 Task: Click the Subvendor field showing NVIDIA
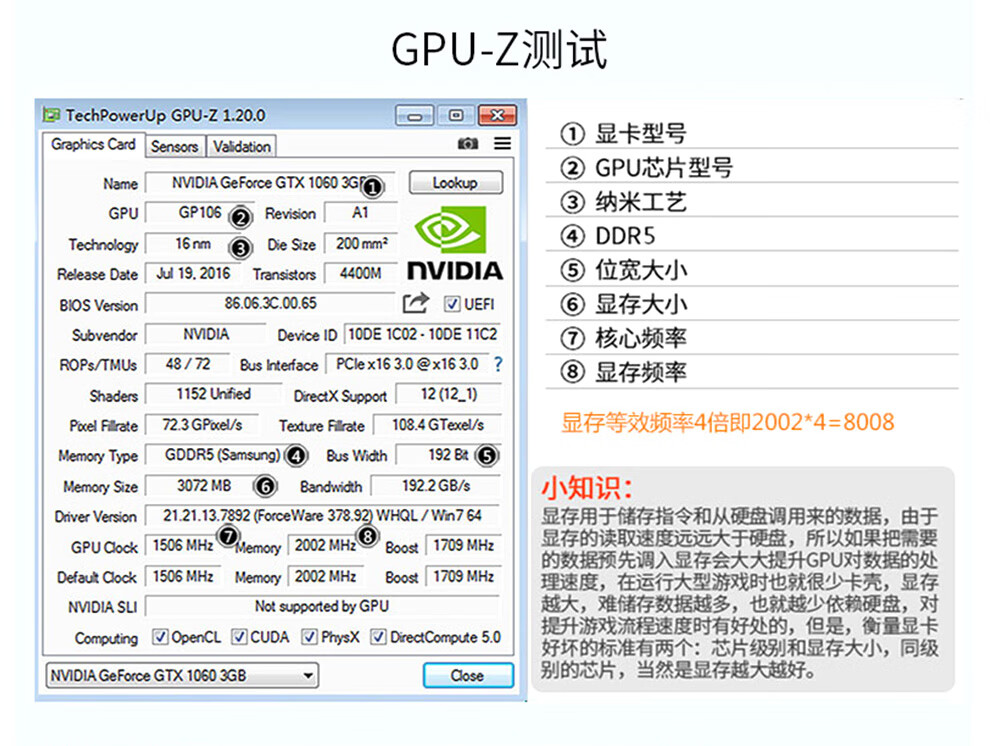click(x=206, y=335)
